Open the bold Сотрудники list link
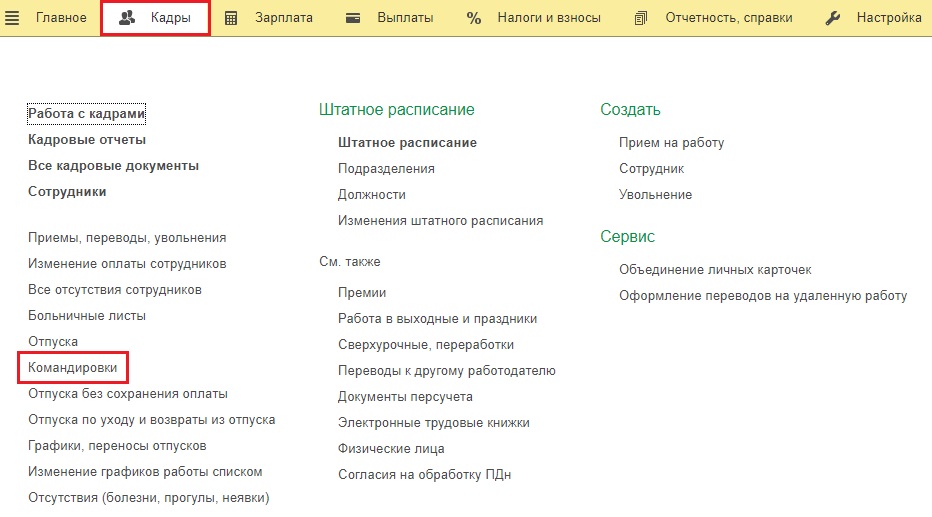 (67, 192)
